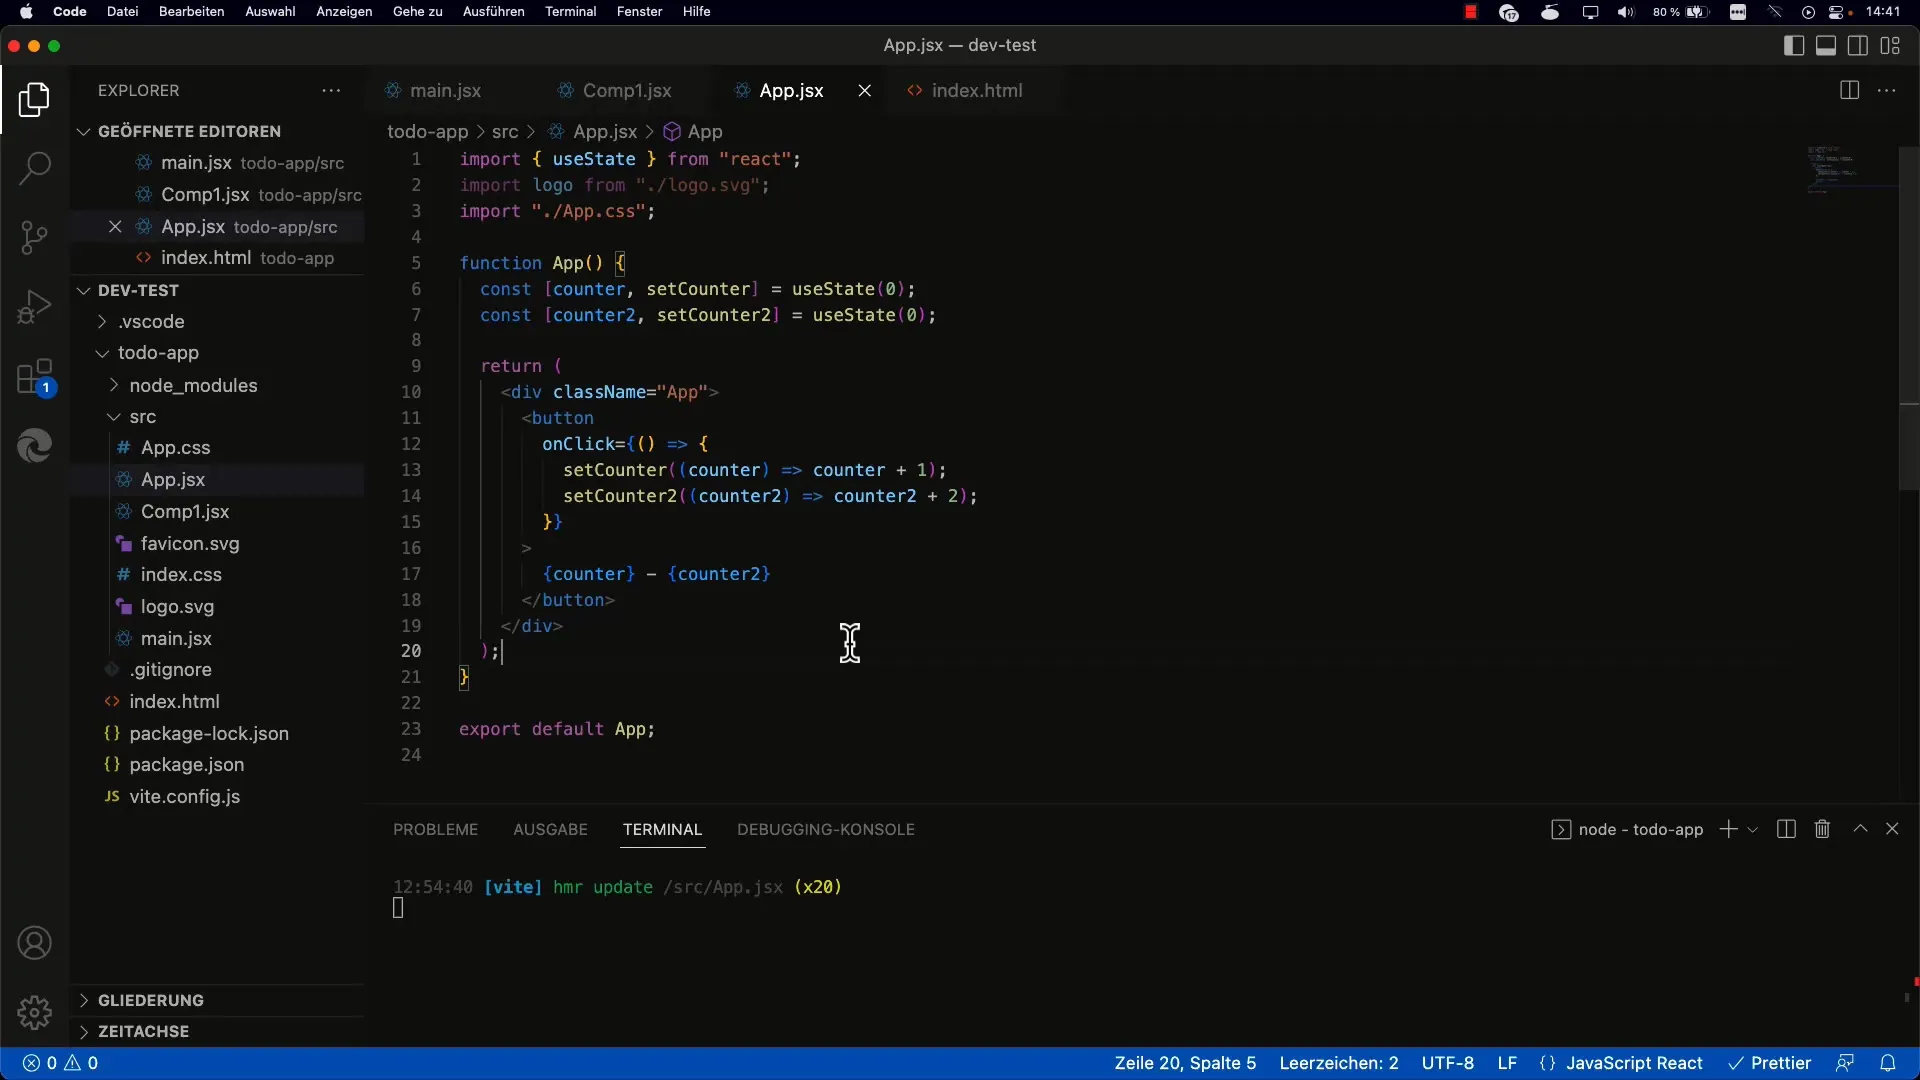
Task: Expand the .vscode folder
Action: pos(218,321)
